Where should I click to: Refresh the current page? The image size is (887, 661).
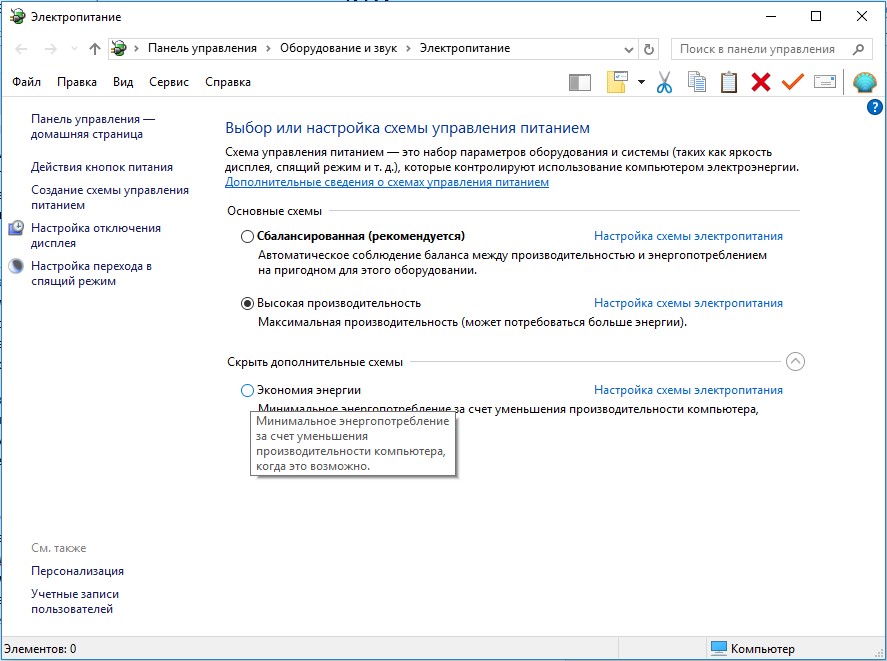click(x=649, y=49)
